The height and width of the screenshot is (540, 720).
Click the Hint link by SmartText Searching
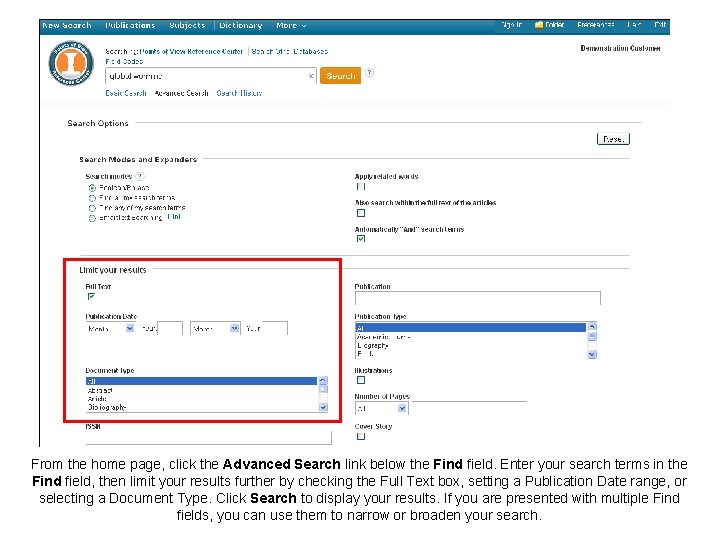pos(174,217)
